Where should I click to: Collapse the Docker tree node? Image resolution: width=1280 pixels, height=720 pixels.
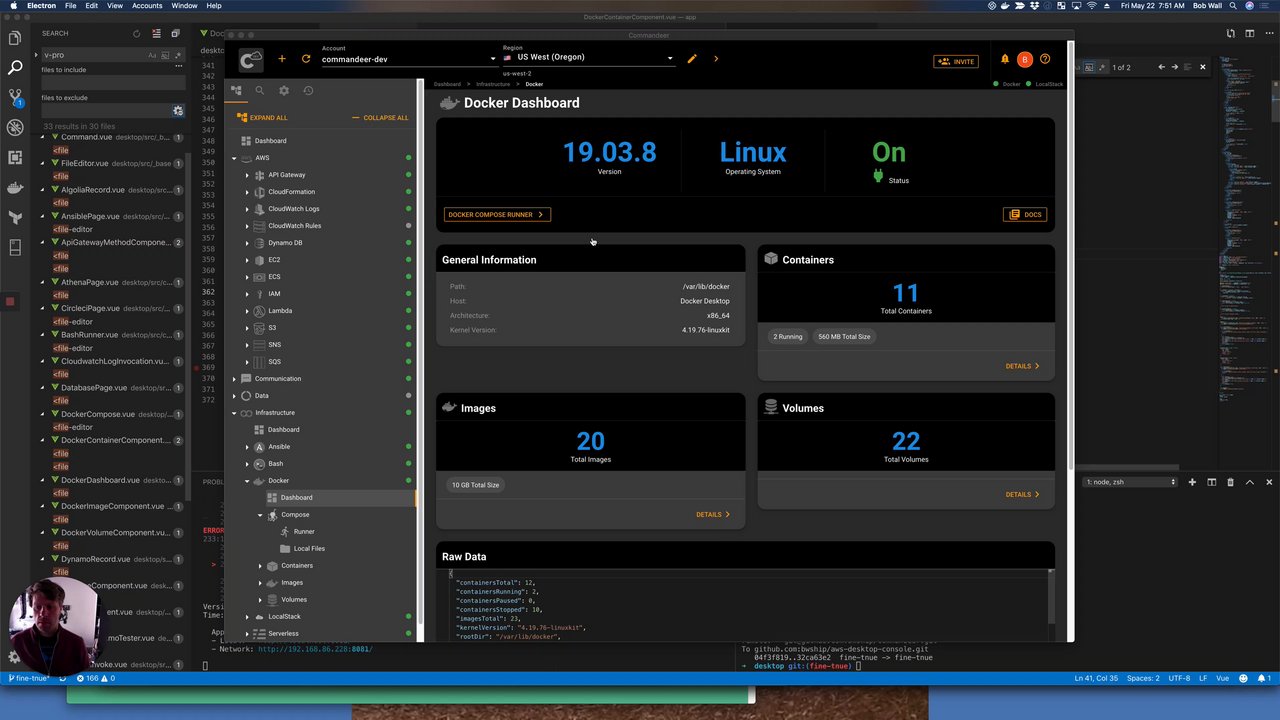[247, 481]
